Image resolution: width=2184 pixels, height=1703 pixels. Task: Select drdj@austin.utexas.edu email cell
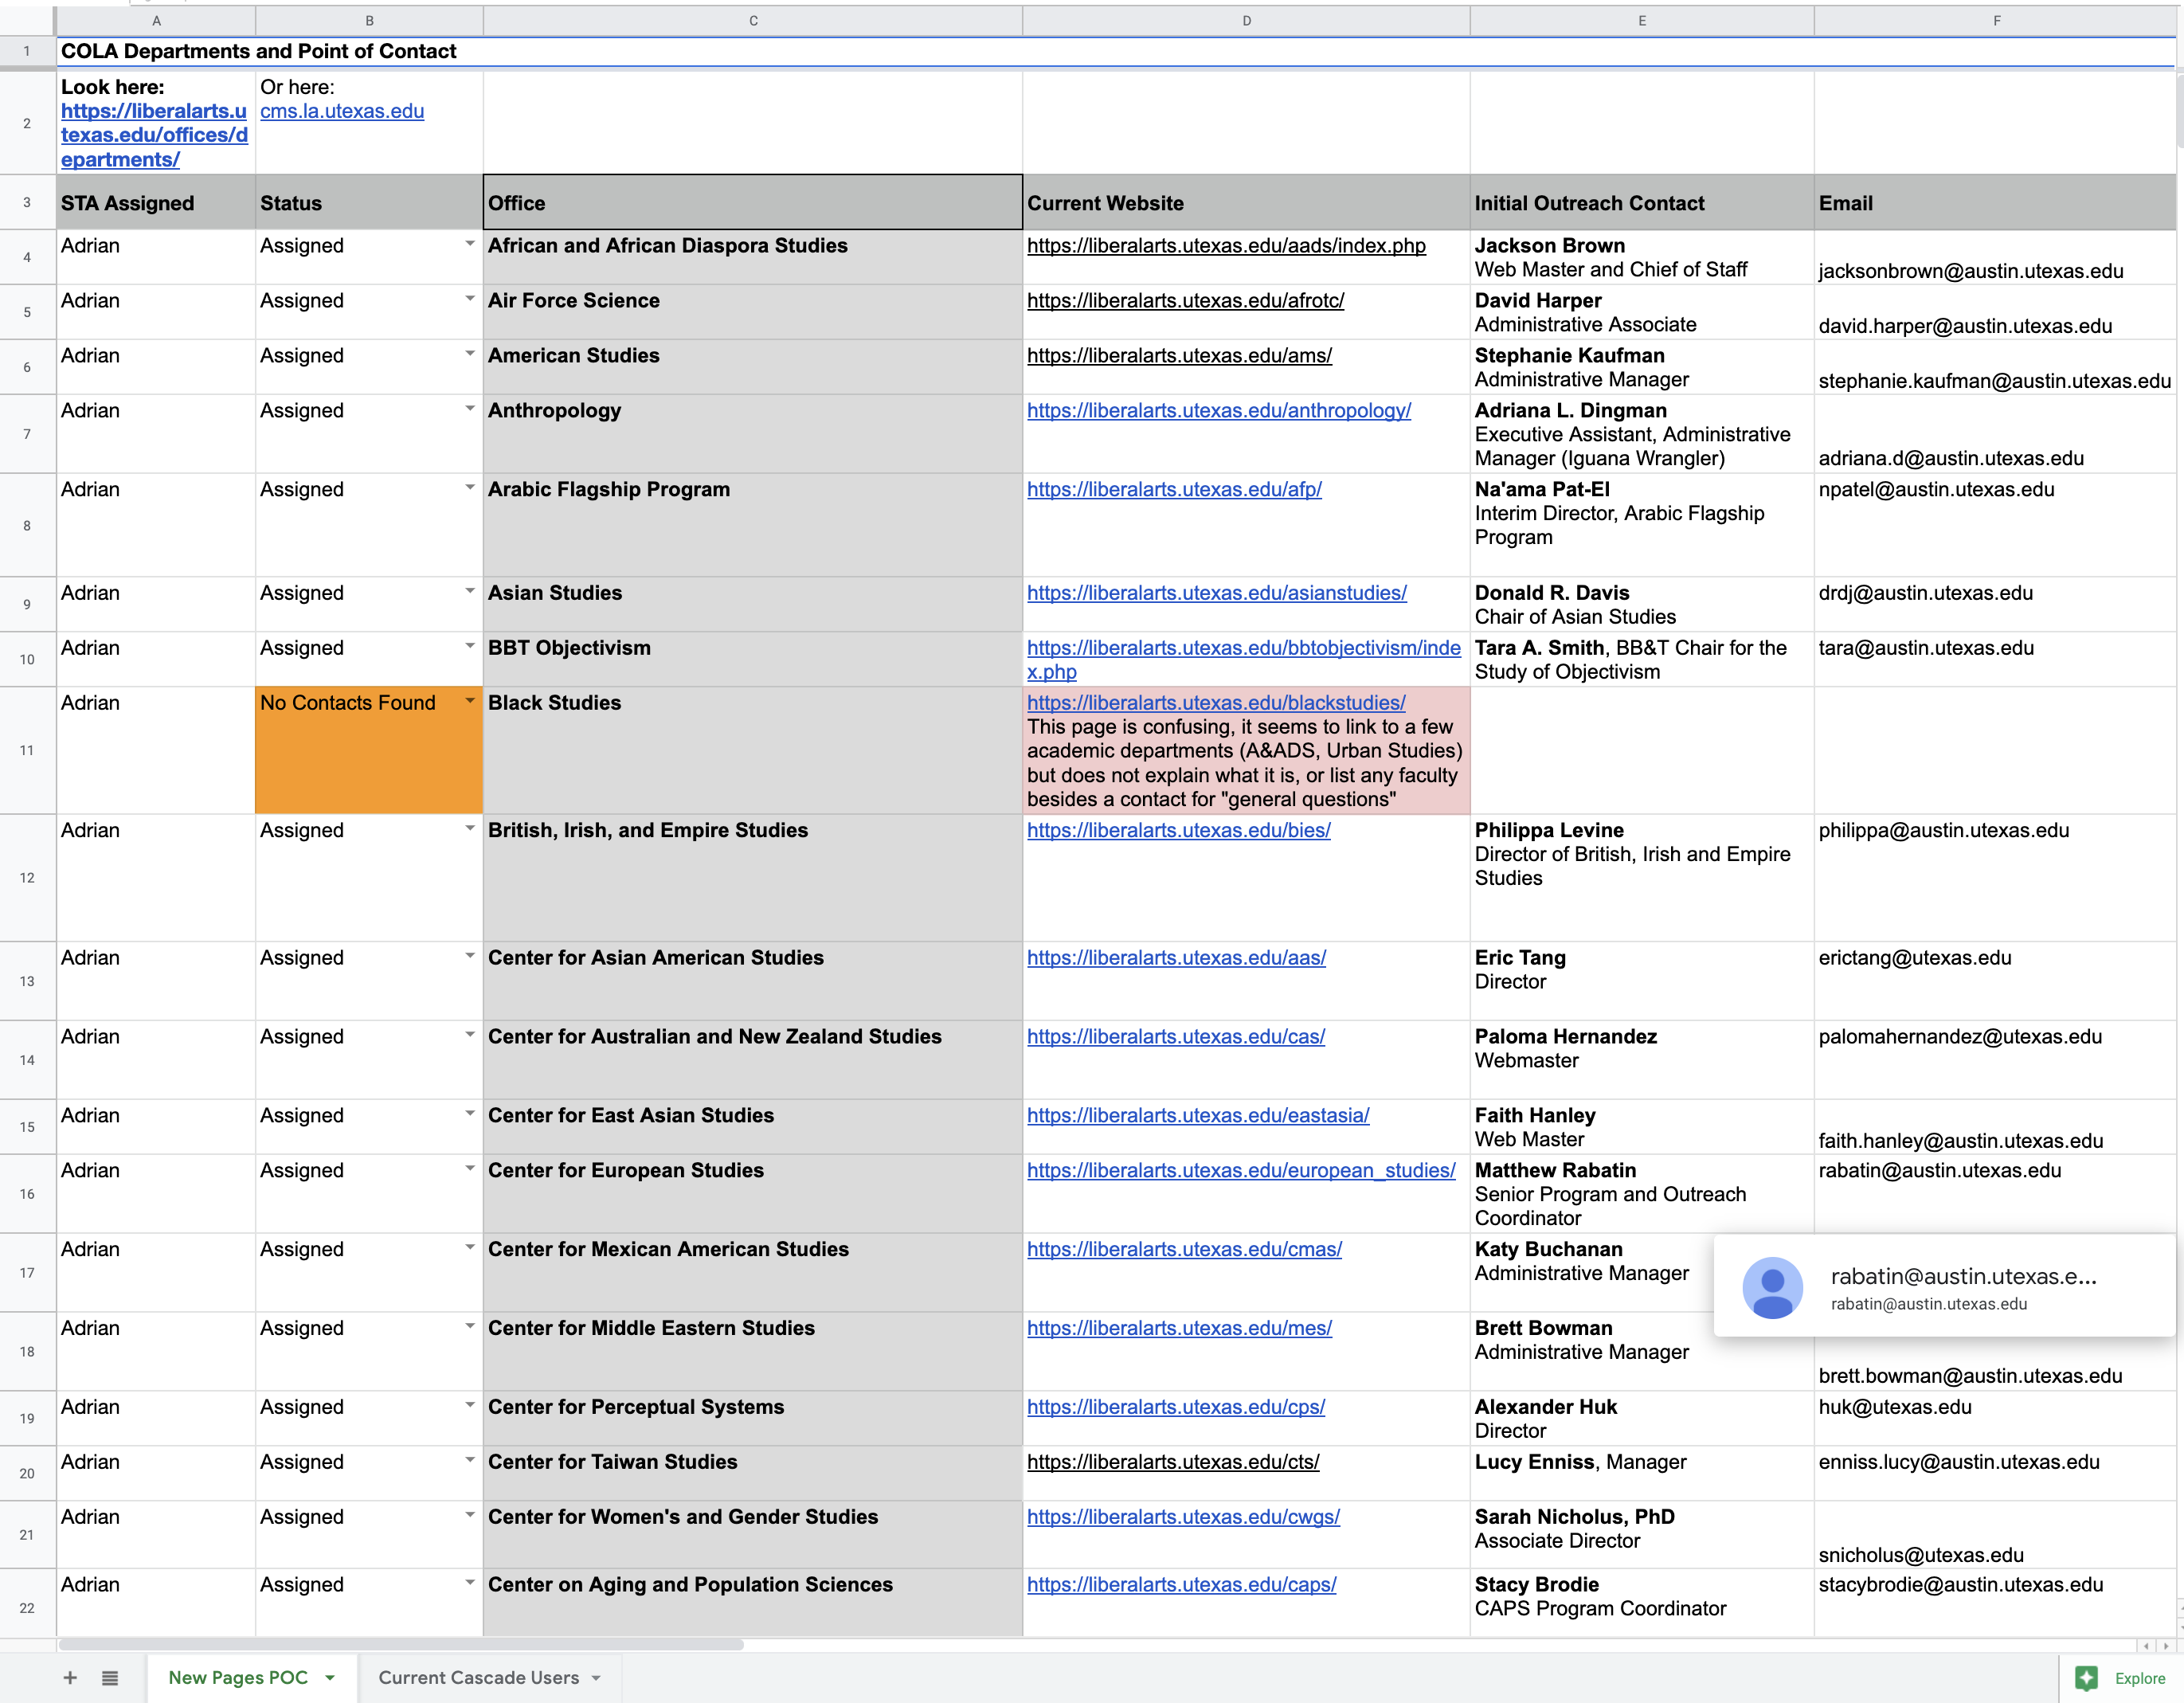(1996, 604)
